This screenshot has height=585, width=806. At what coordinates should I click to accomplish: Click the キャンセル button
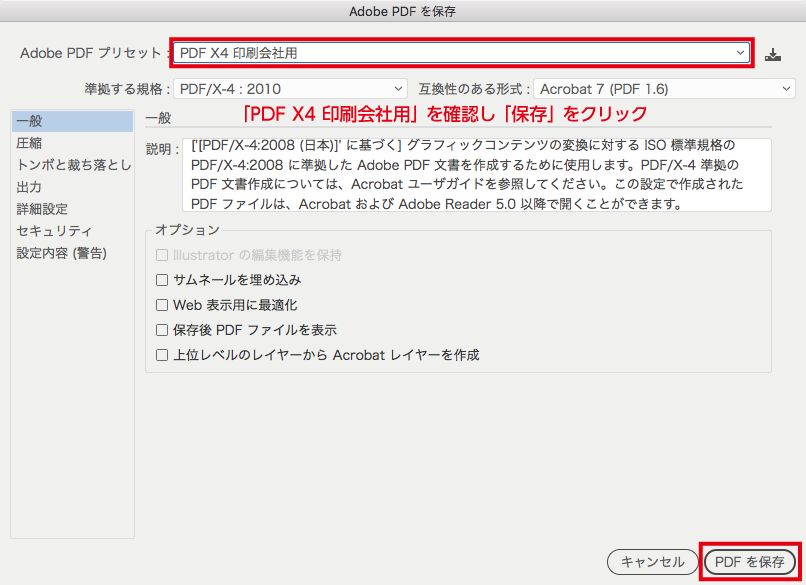point(652,562)
